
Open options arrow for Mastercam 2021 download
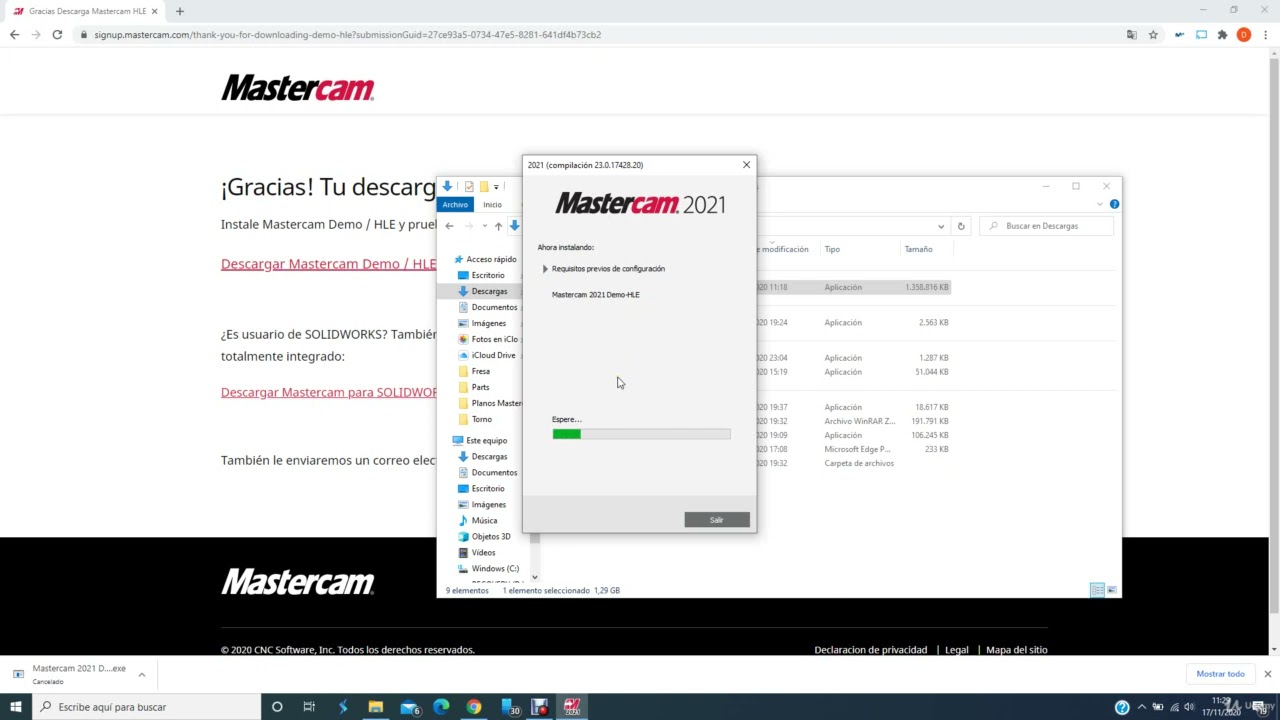tap(142, 674)
